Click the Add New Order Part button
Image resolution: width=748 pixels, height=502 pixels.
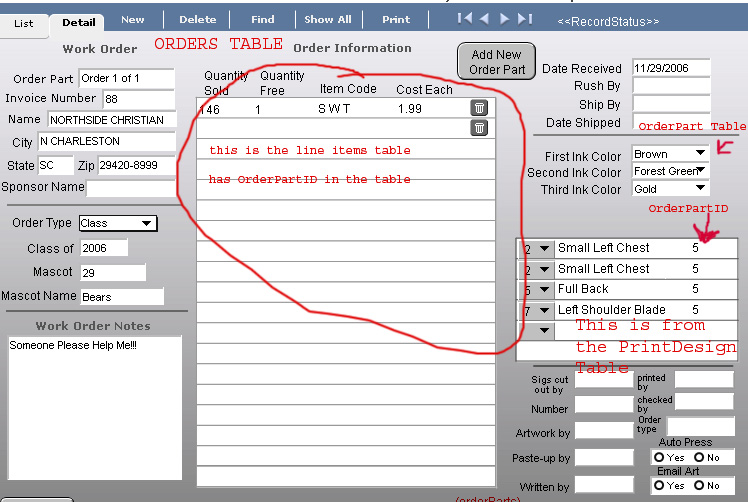pos(496,62)
